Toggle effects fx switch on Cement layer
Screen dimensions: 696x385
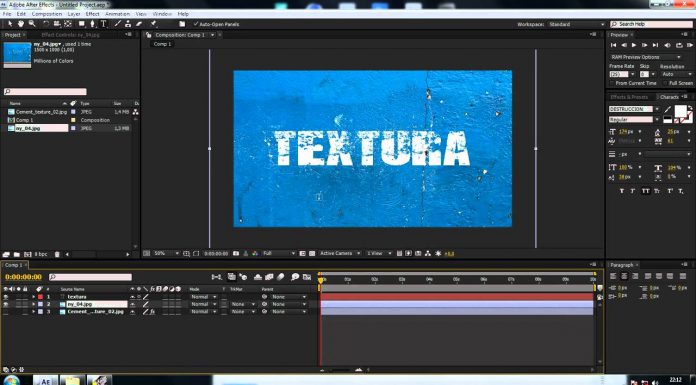[152, 312]
